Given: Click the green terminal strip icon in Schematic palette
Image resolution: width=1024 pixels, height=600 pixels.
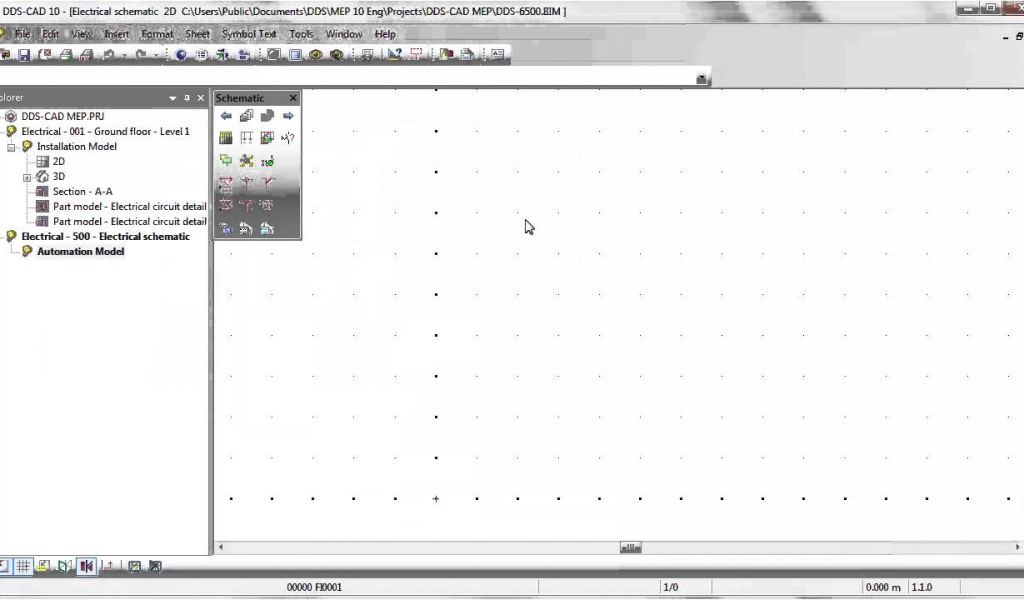Looking at the screenshot, I should coord(226,138).
